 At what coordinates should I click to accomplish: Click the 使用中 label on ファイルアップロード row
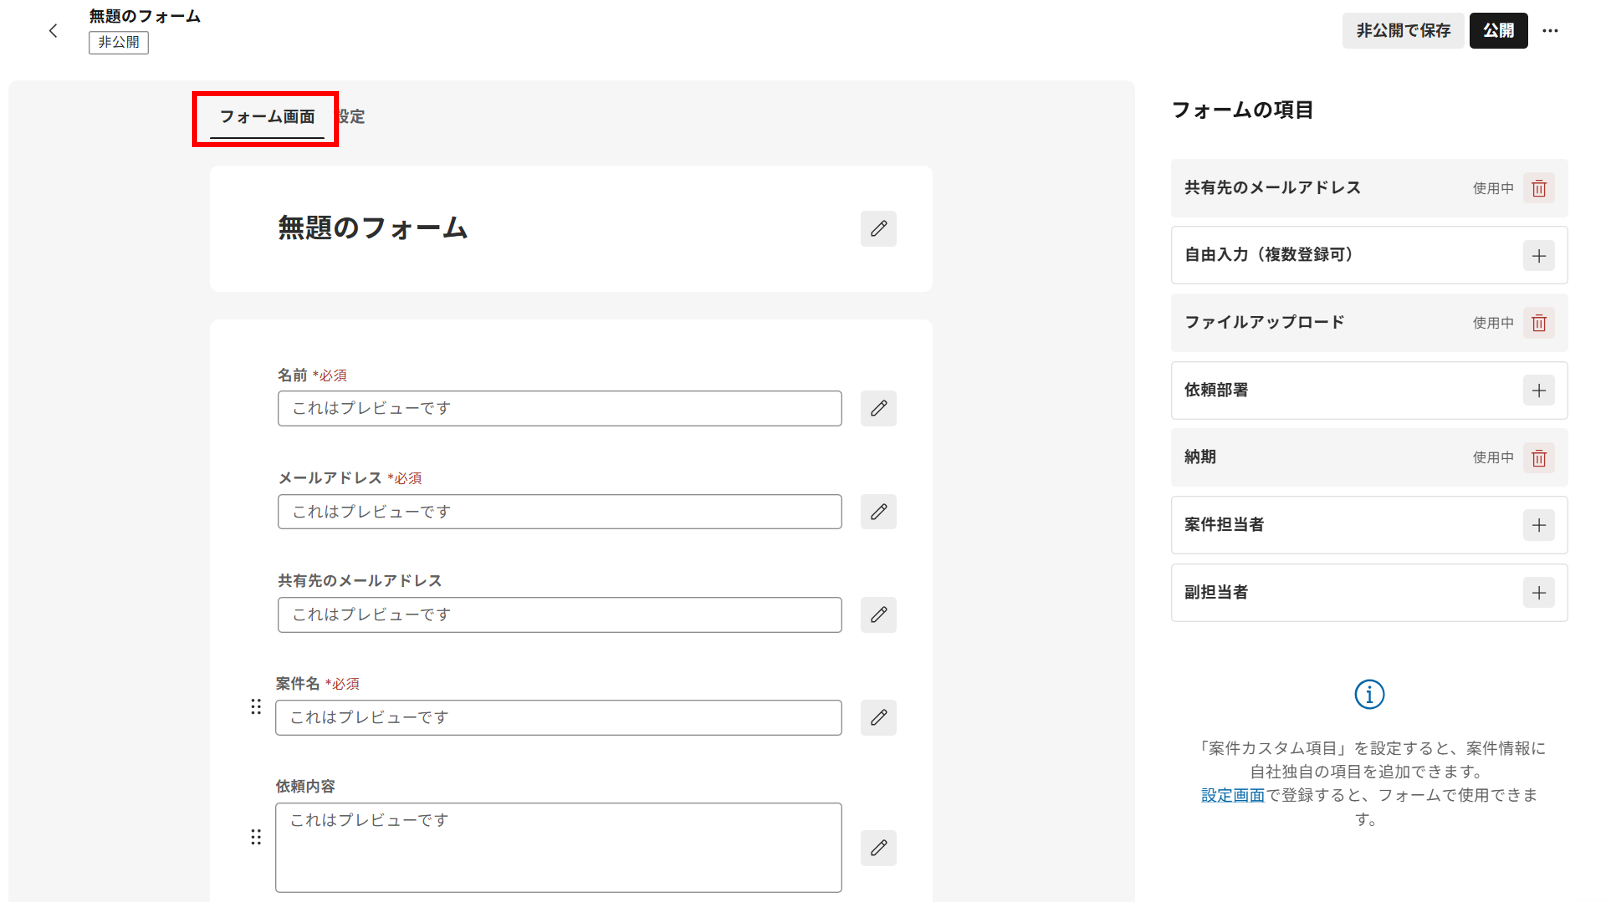pyautogui.click(x=1493, y=323)
